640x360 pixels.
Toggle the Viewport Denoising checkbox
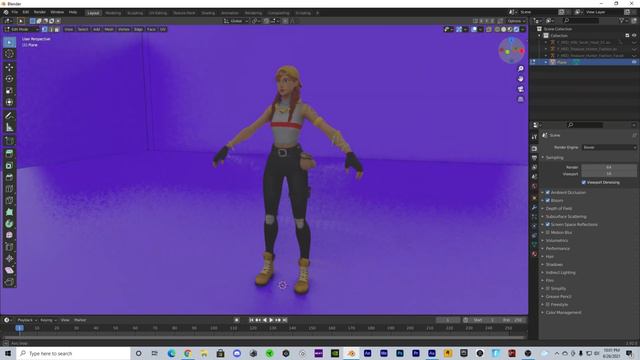point(584,182)
